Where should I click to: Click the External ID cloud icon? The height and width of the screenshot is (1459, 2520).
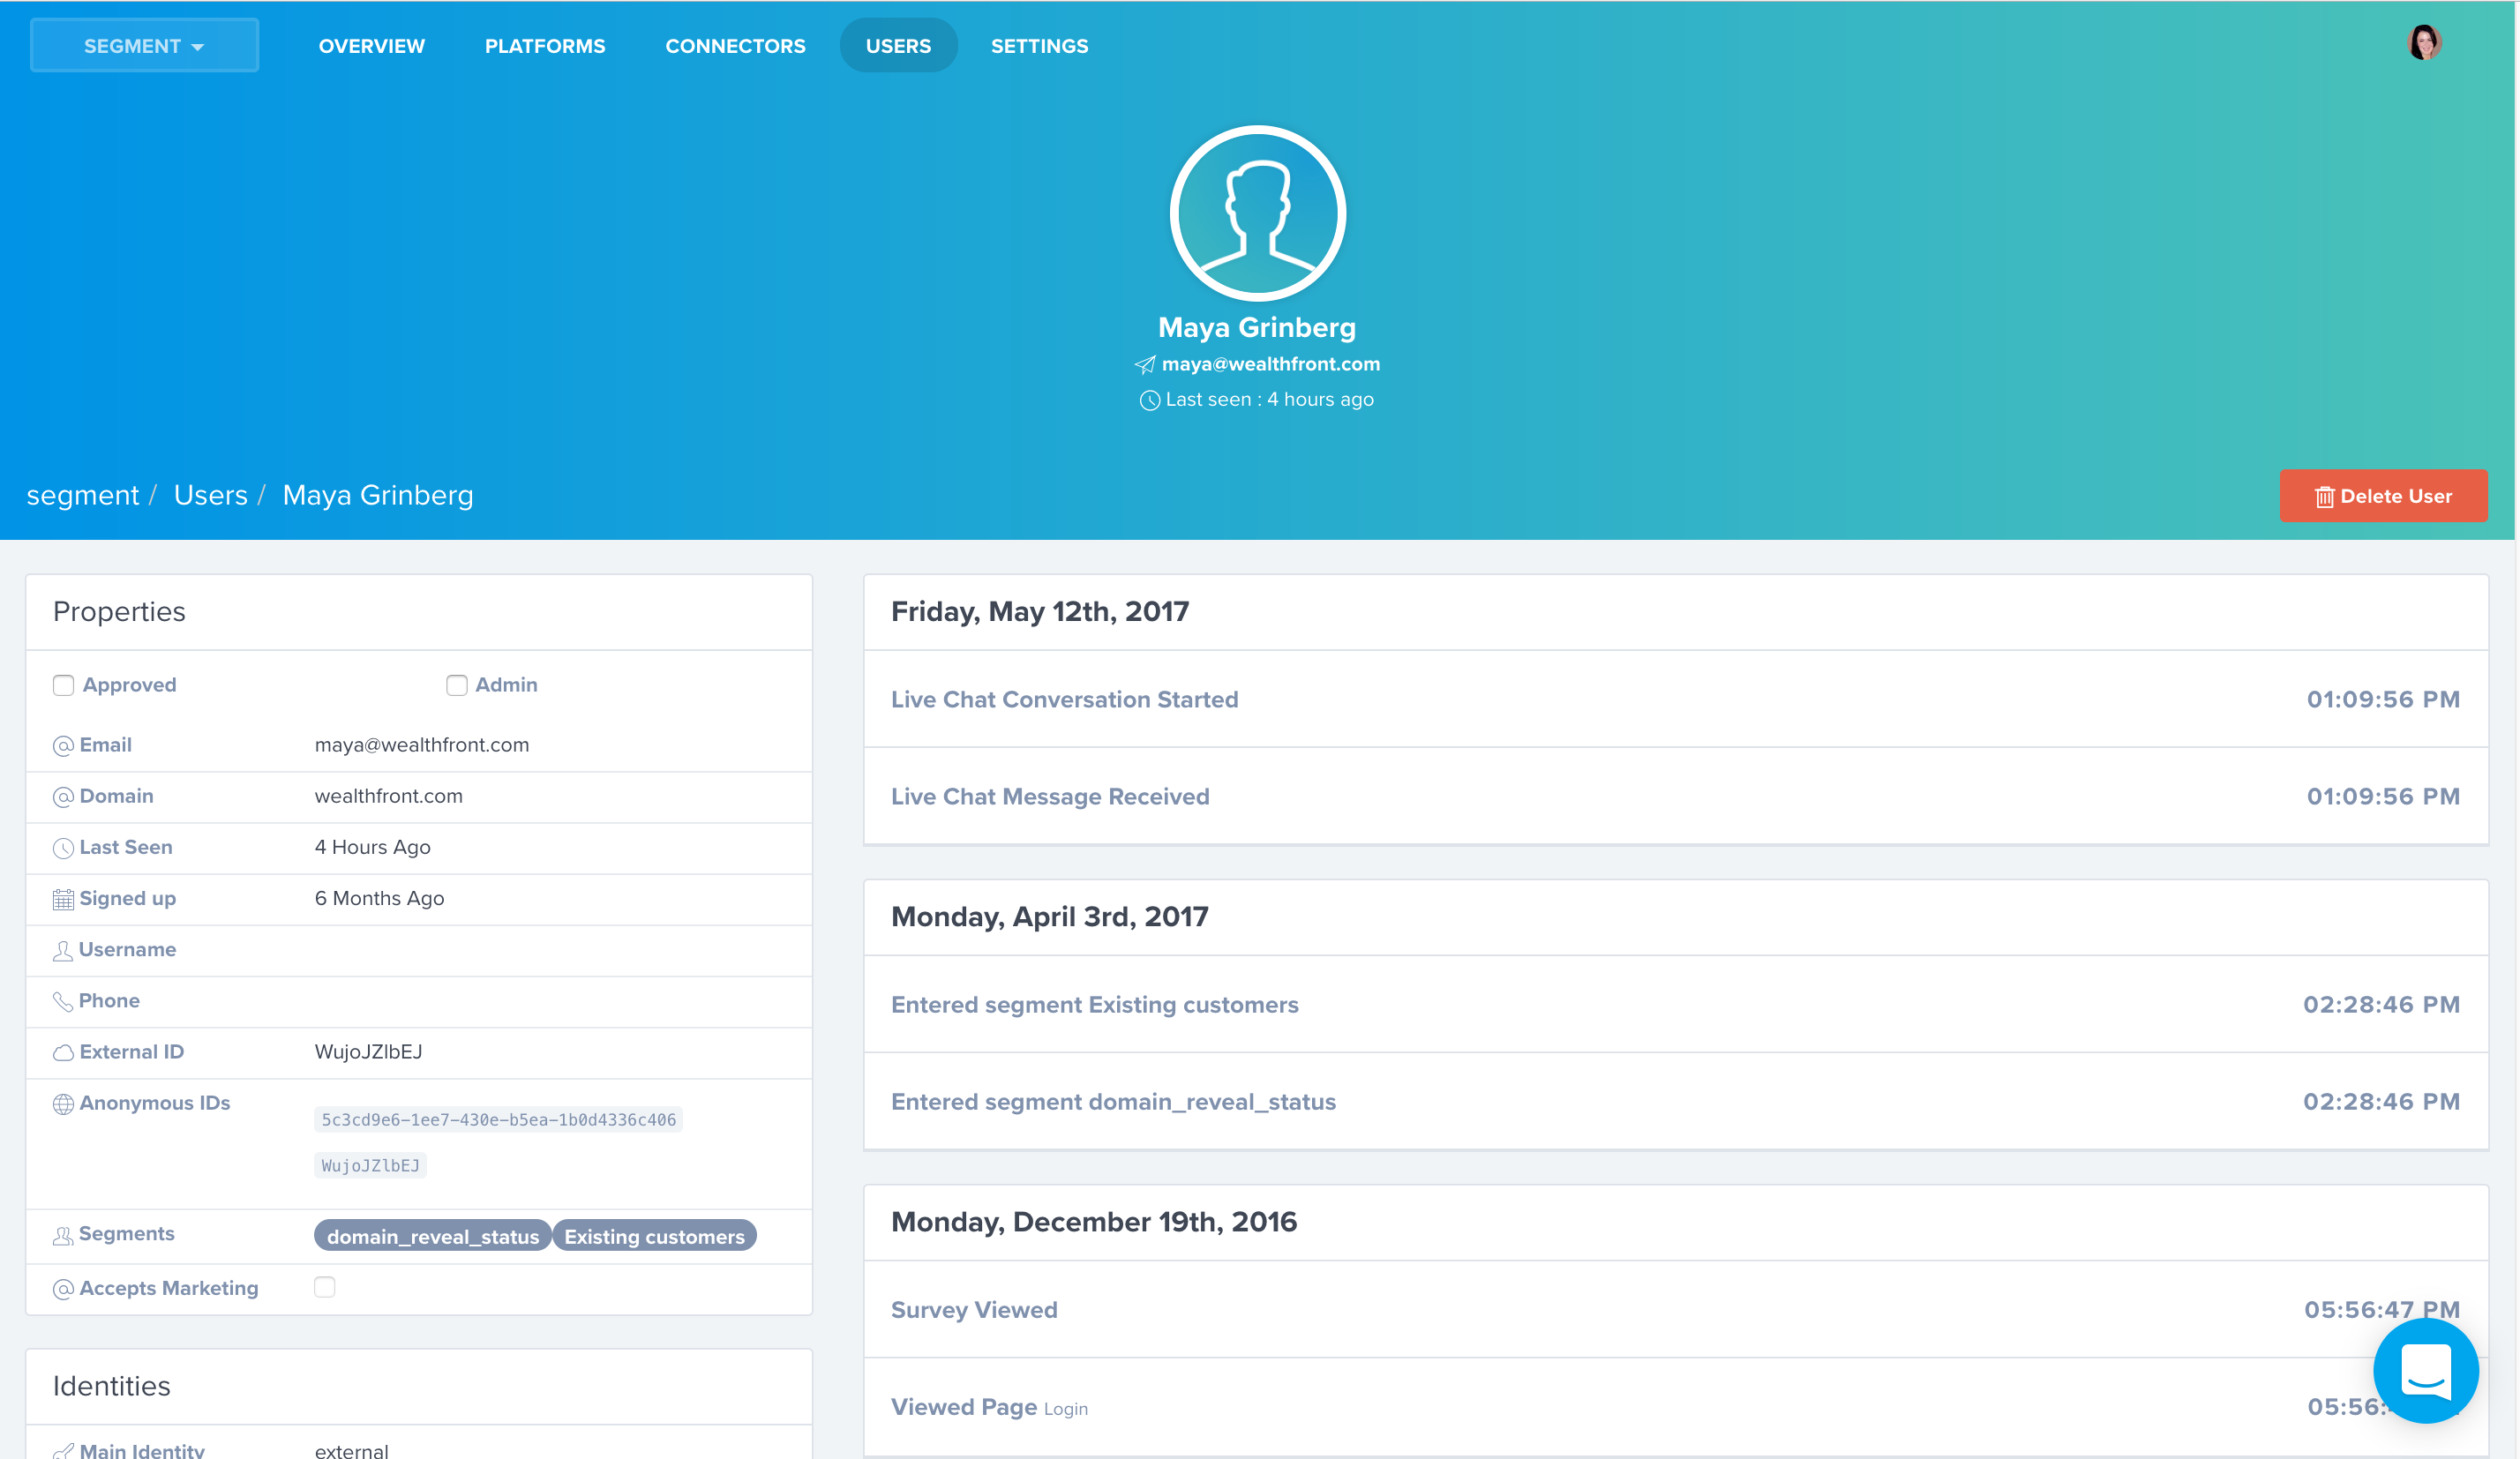(x=63, y=1053)
